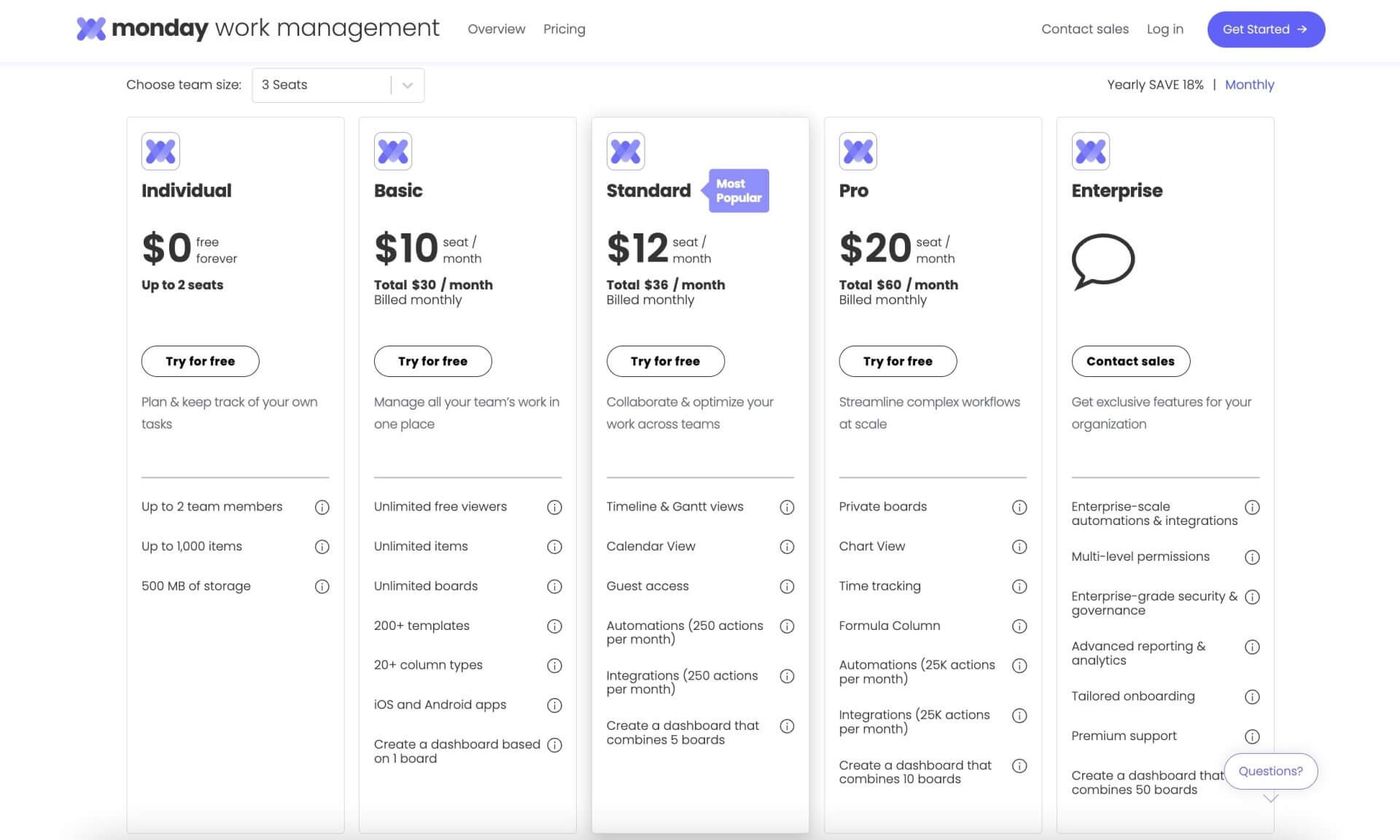The image size is (1400, 840).
Task: Open the Pricing nav item
Action: [564, 29]
